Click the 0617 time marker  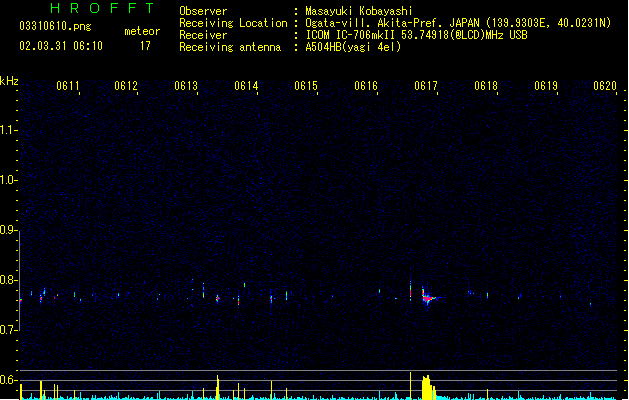[426, 86]
